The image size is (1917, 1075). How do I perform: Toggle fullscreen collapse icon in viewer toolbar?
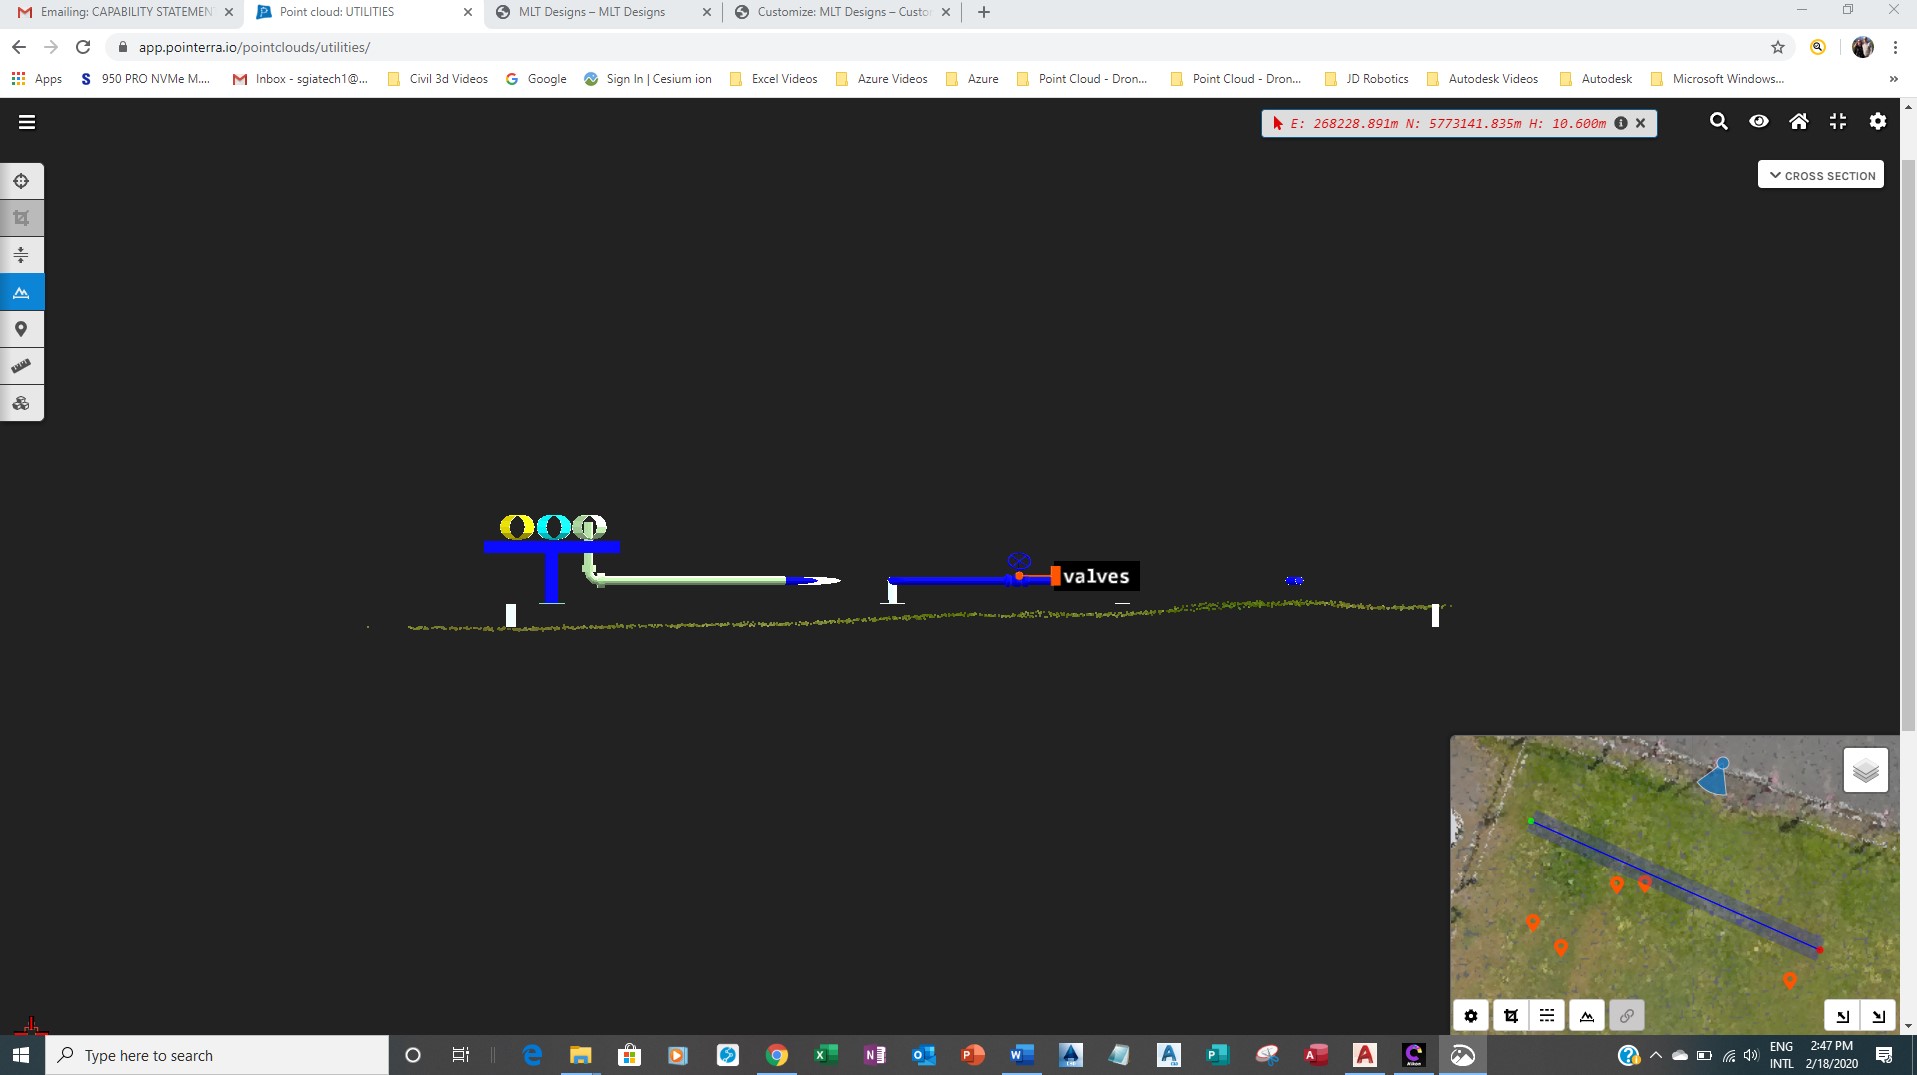pyautogui.click(x=1837, y=122)
